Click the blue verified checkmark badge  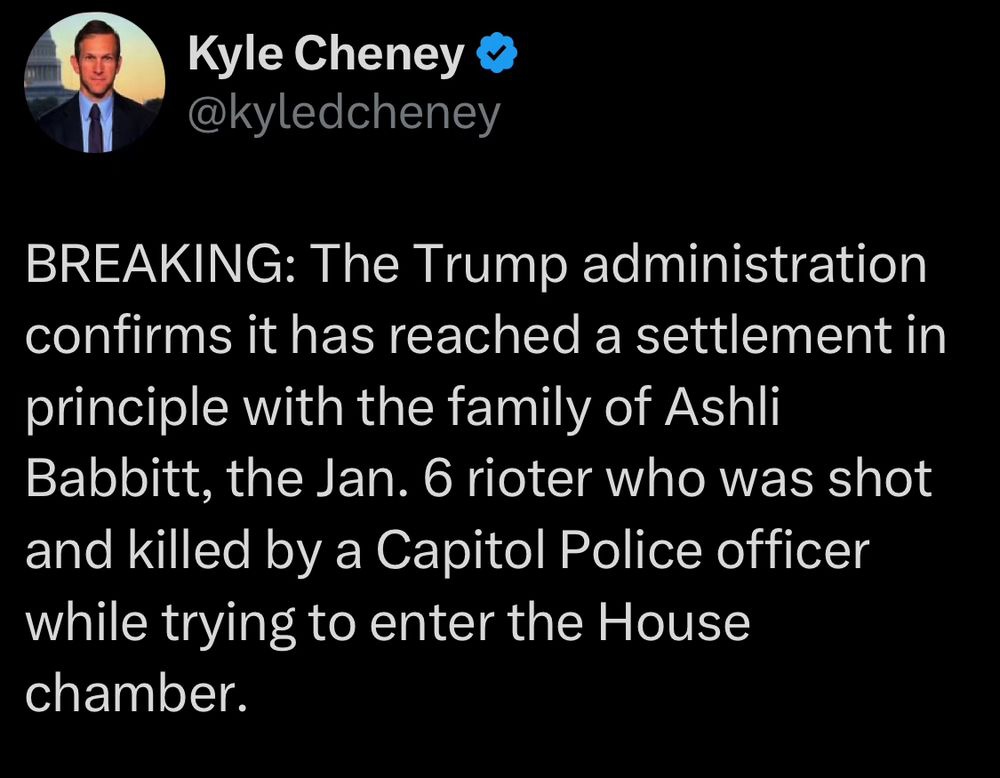[497, 54]
